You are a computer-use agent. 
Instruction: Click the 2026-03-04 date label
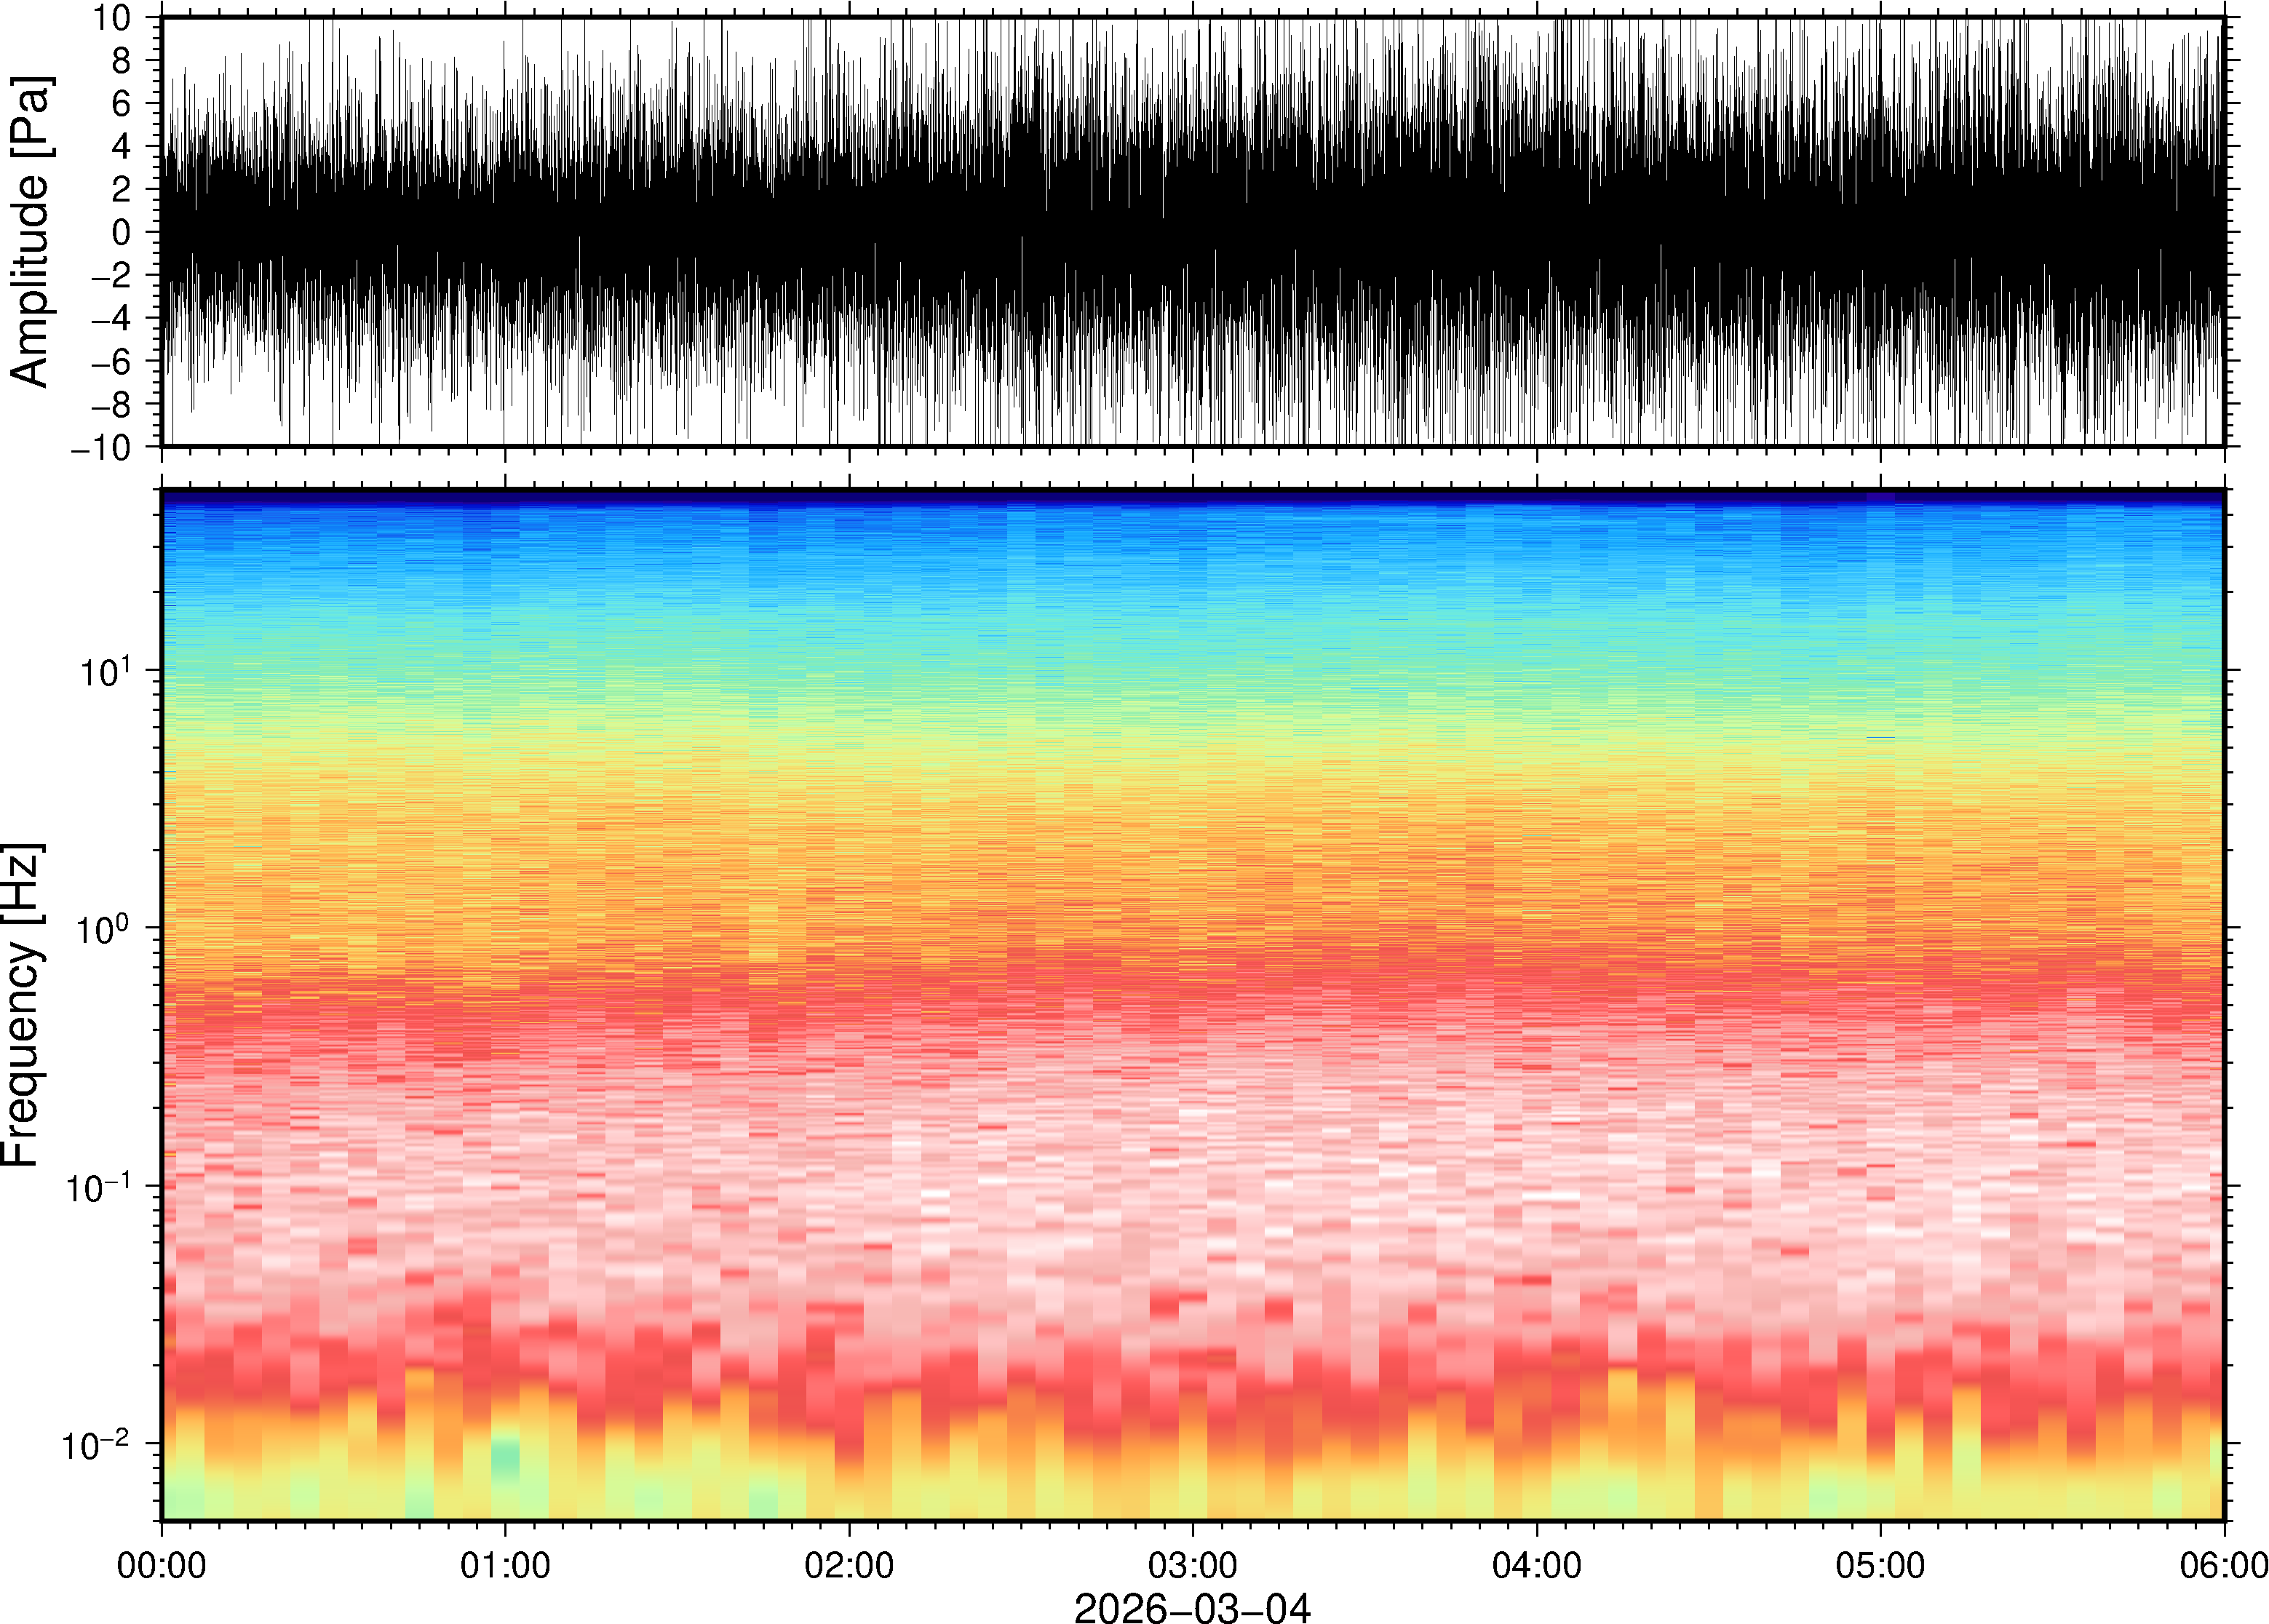pyautogui.click(x=1192, y=1607)
